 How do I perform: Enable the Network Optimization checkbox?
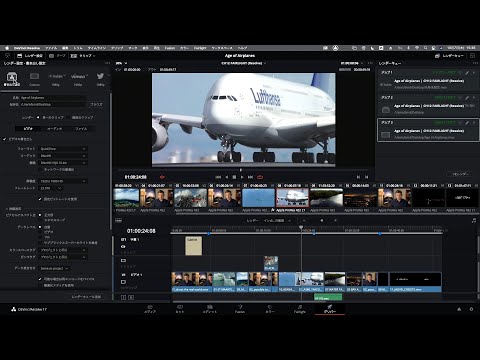[x=41, y=169]
